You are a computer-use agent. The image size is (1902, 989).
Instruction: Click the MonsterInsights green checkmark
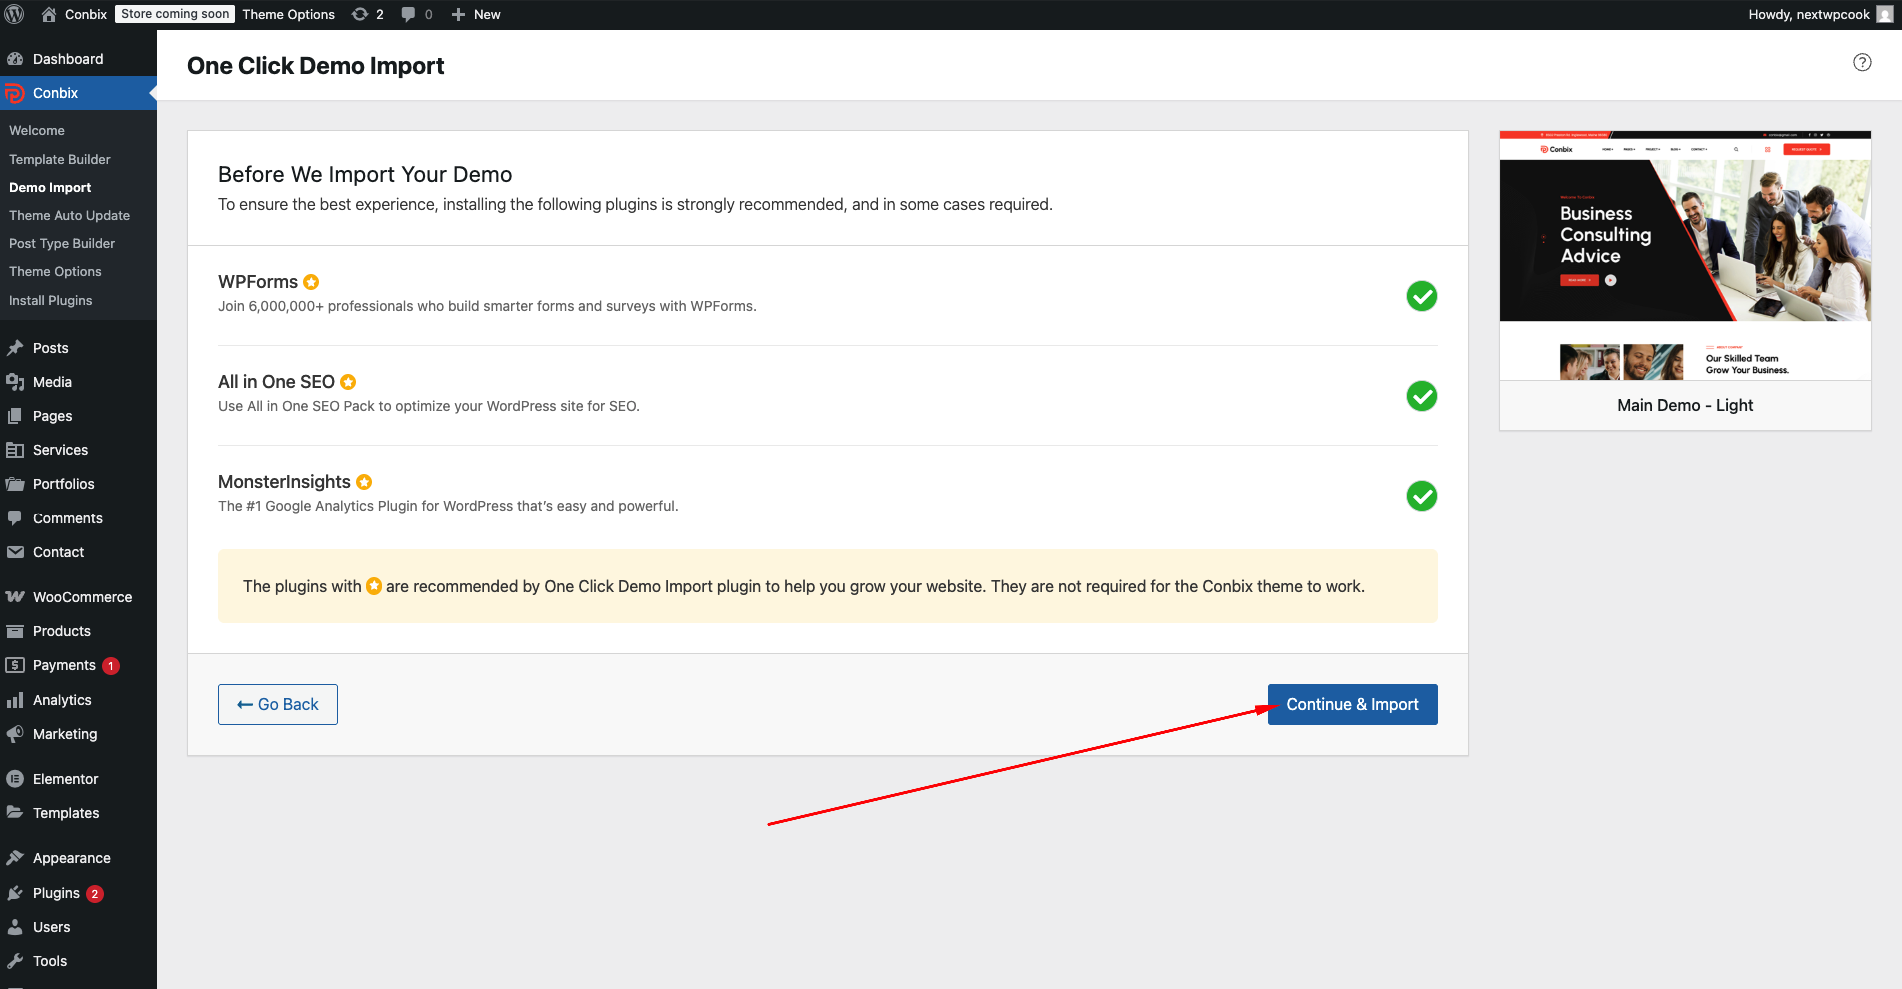[1421, 496]
